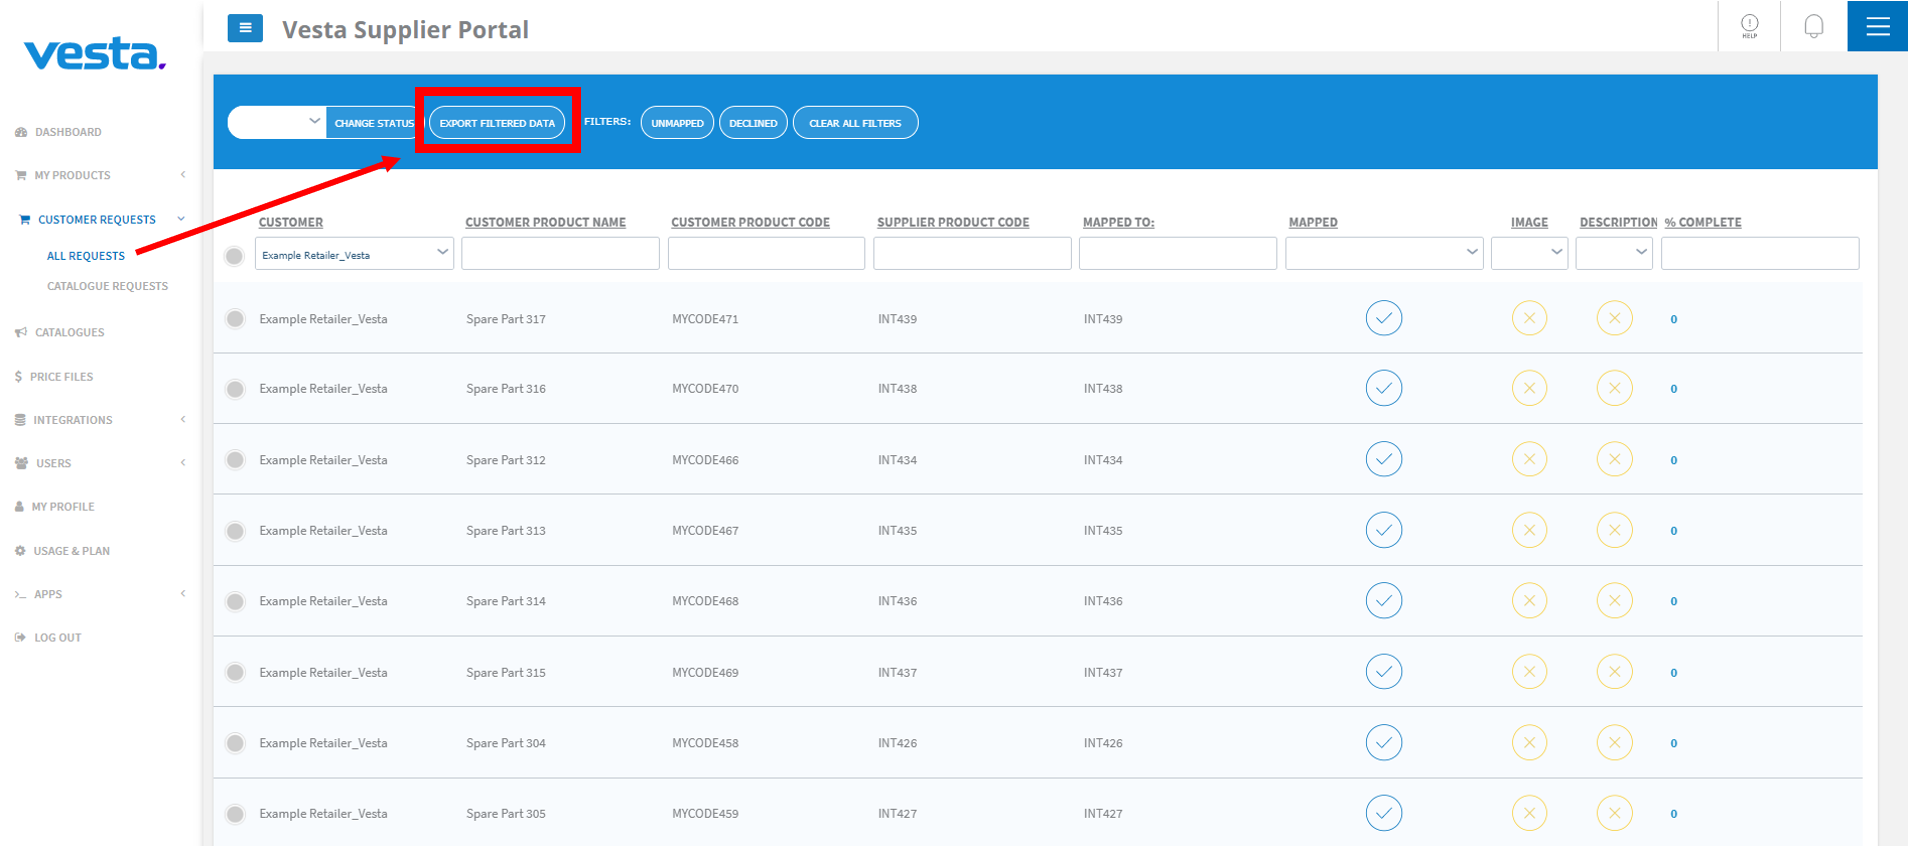
Task: Expand the Apps sidebar chevron
Action: coord(183,594)
